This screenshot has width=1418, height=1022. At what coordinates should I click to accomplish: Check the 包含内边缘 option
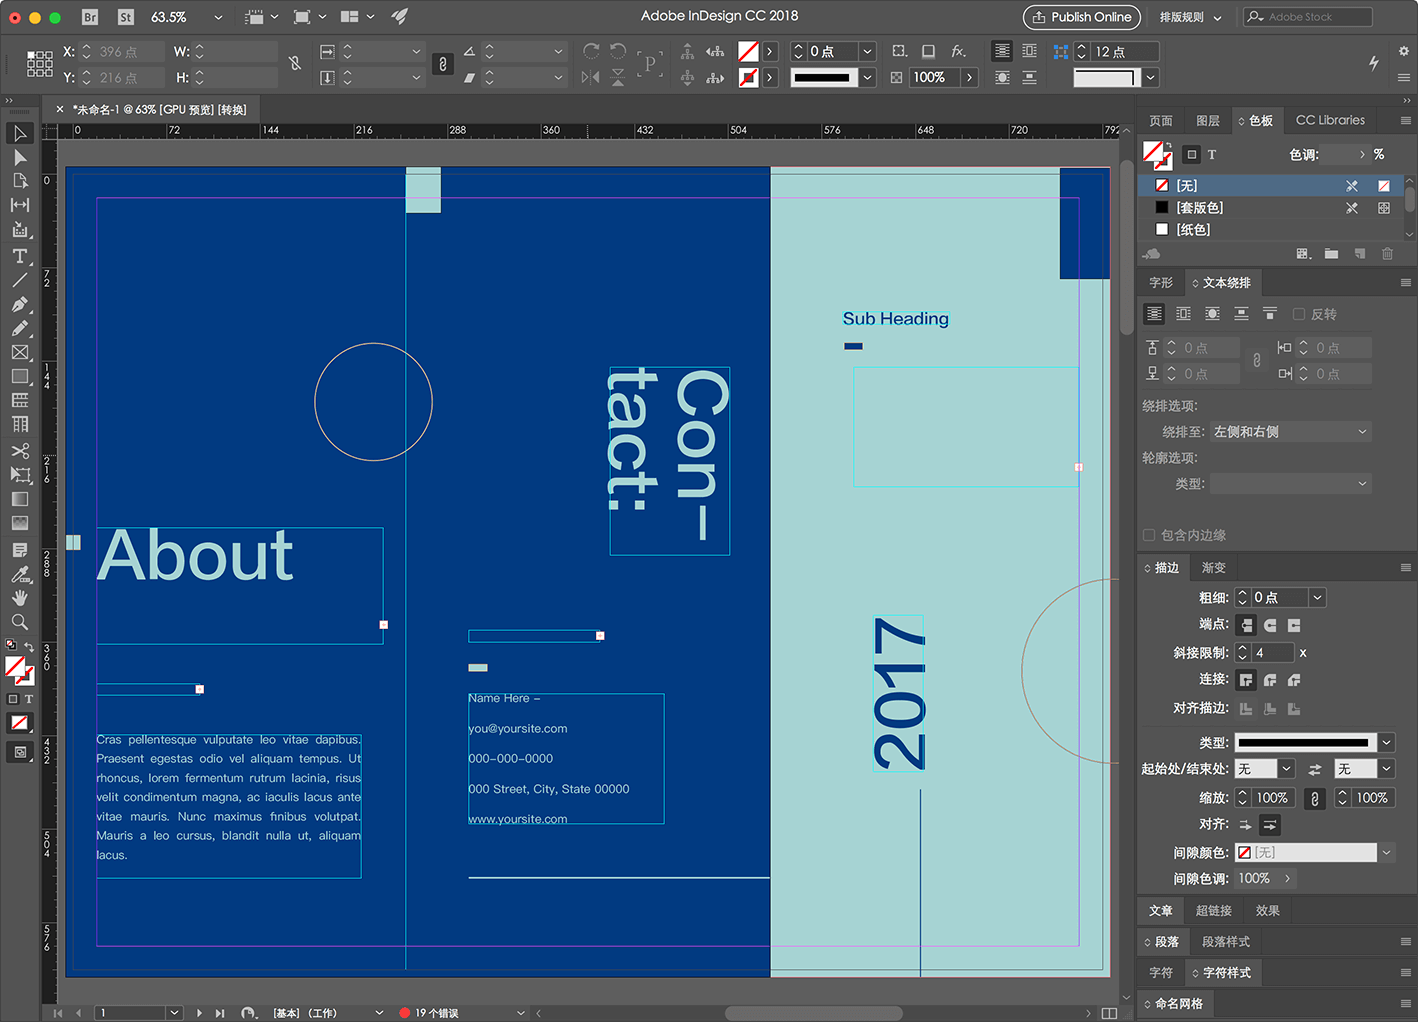pos(1149,535)
